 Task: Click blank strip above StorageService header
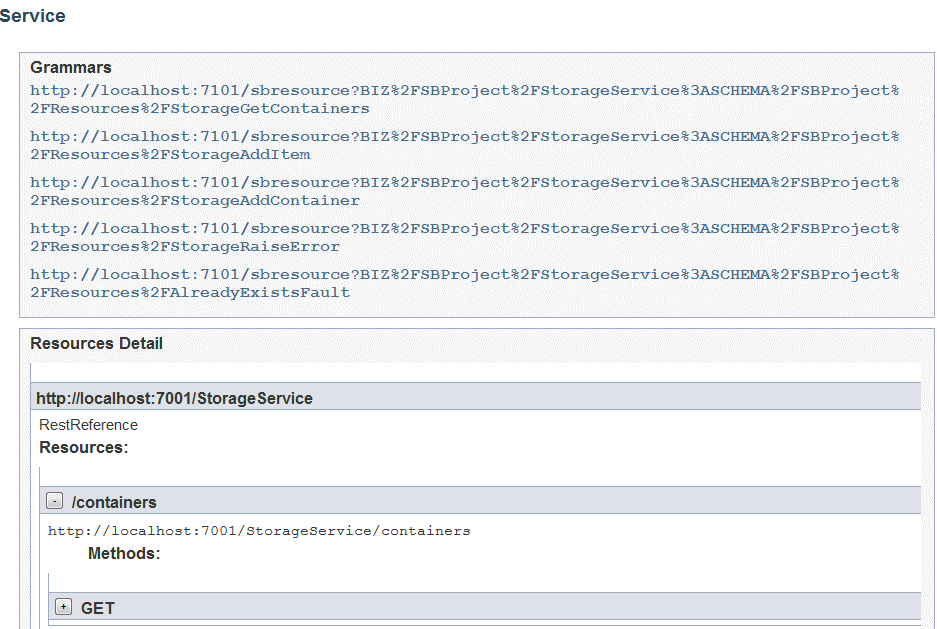(x=476, y=373)
